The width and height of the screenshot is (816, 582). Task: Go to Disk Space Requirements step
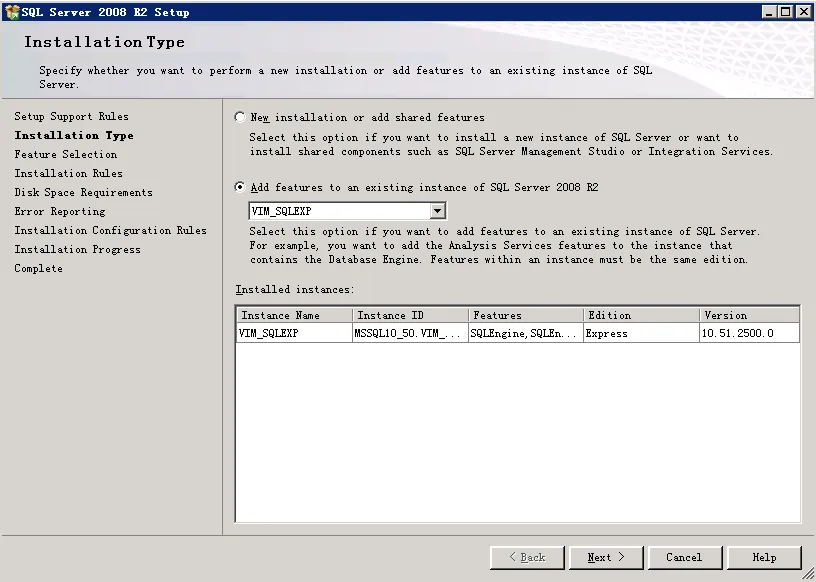pos(83,192)
